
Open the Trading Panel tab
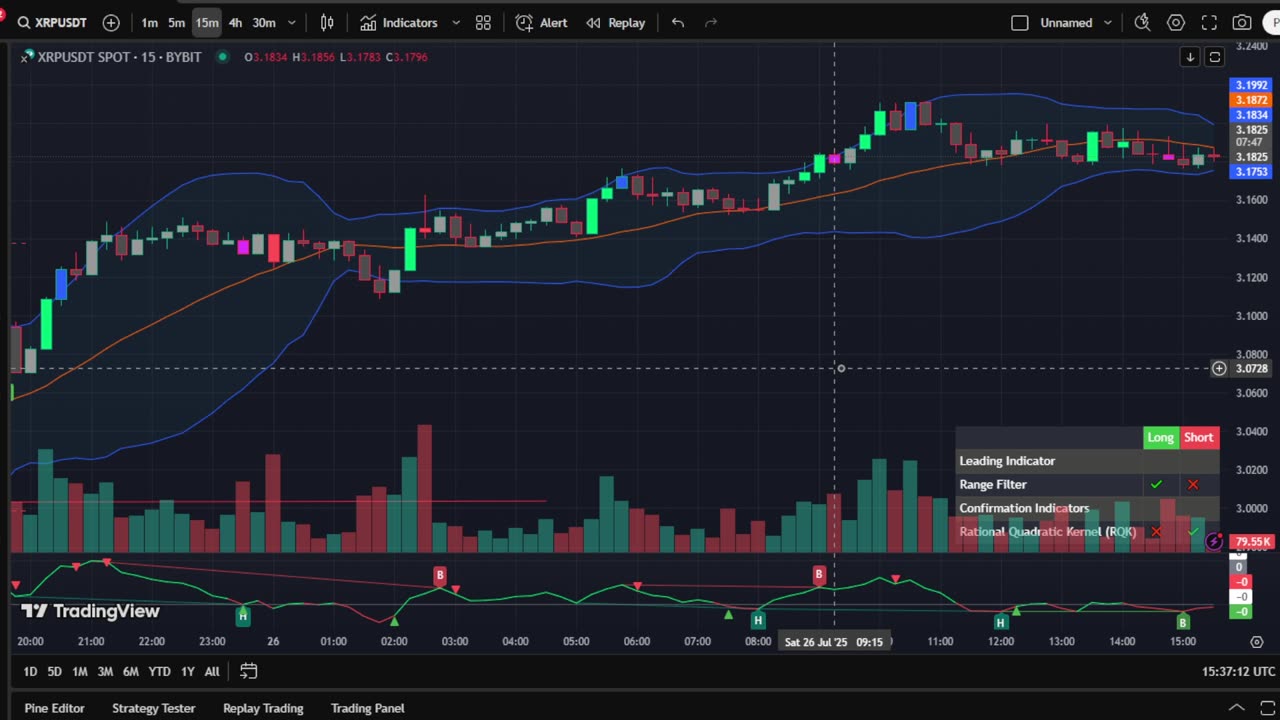click(367, 708)
